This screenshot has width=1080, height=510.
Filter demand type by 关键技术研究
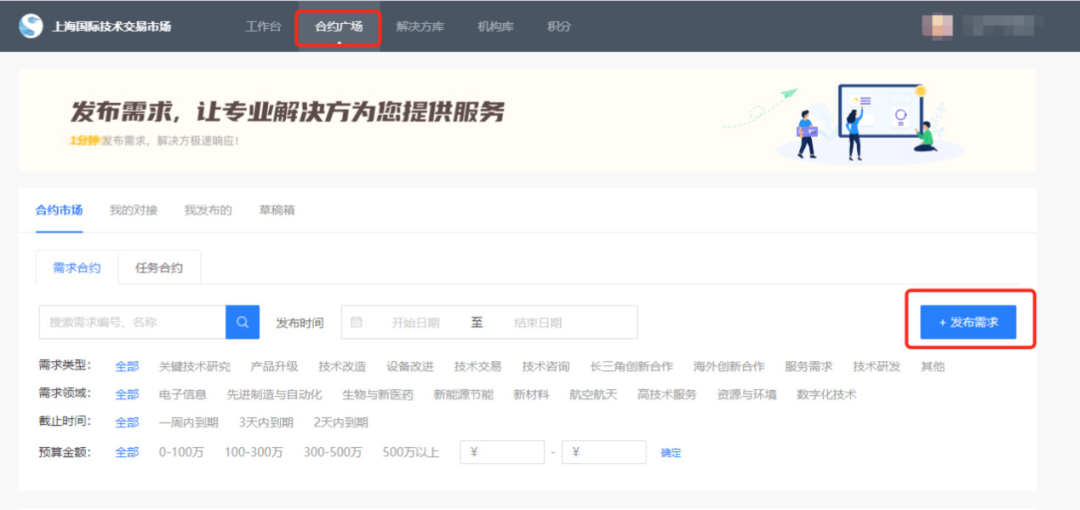[194, 367]
